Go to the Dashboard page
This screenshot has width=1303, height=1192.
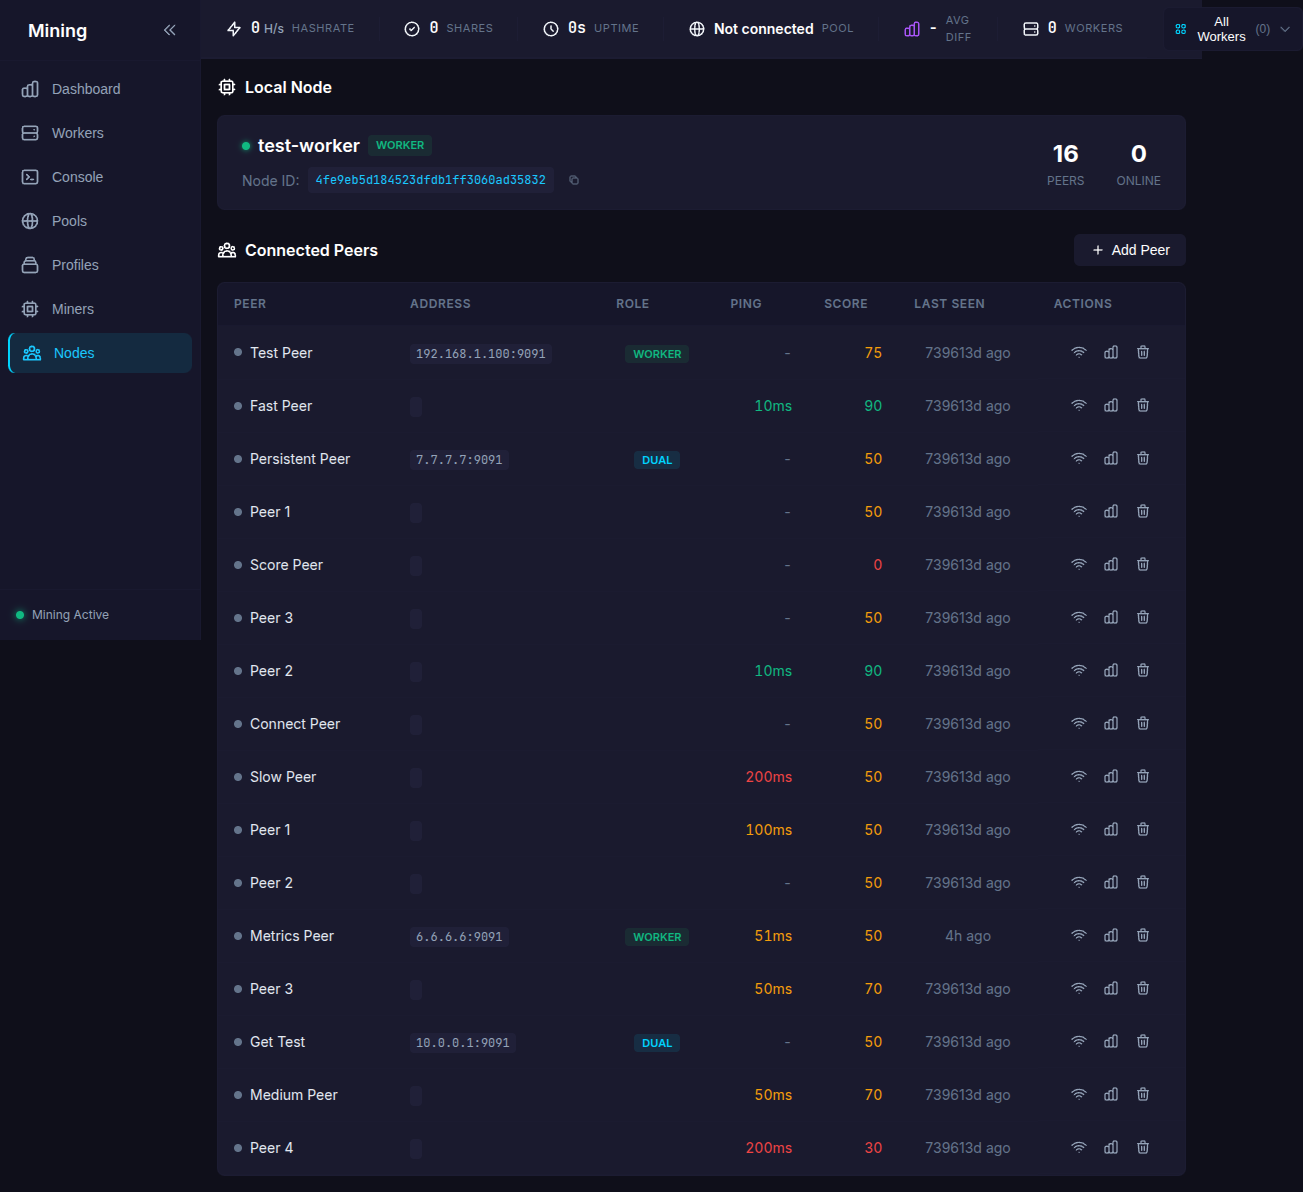(x=86, y=89)
